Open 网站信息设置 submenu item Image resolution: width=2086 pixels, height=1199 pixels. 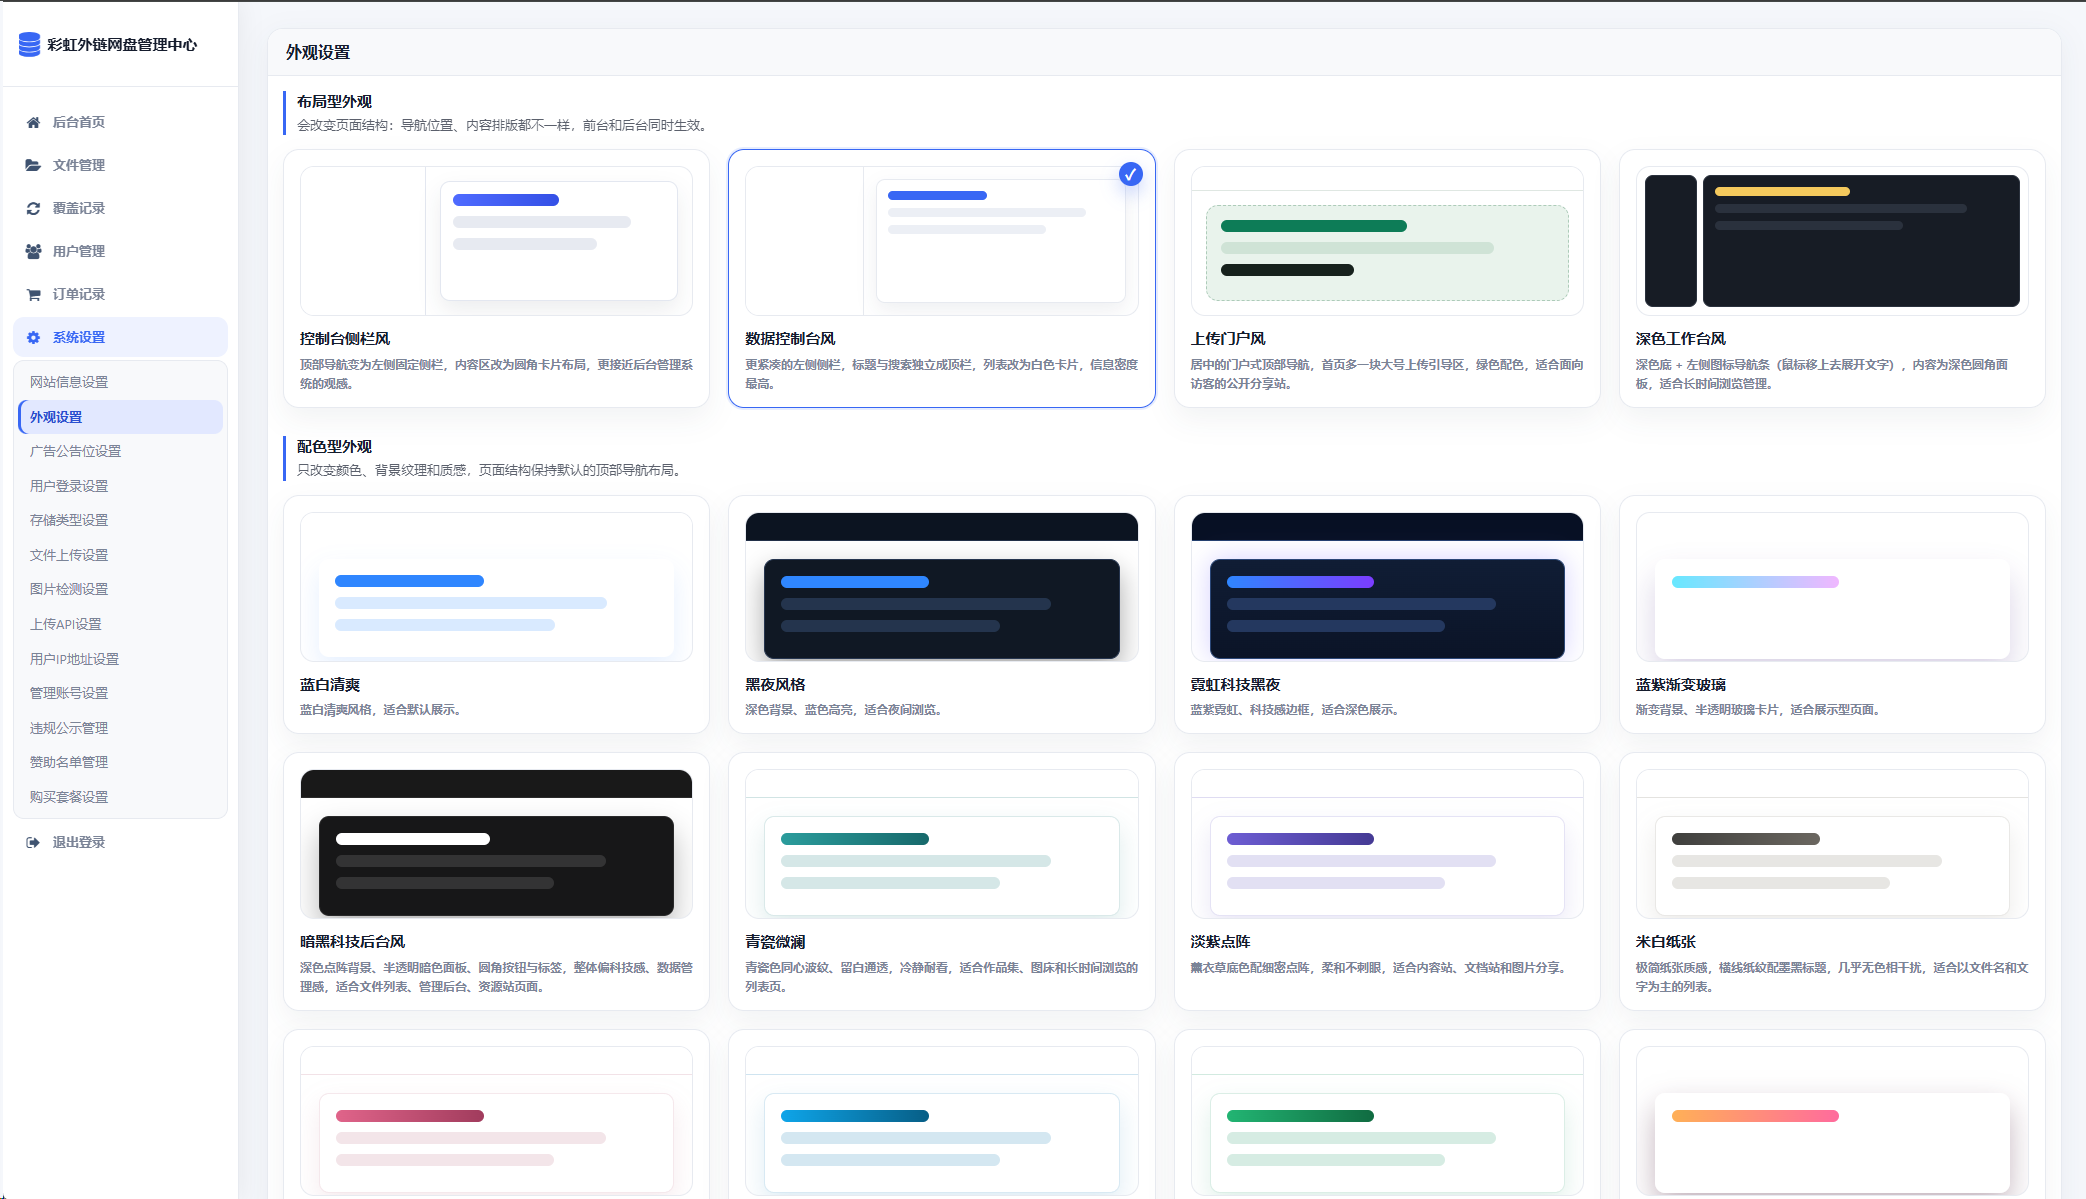coord(120,382)
